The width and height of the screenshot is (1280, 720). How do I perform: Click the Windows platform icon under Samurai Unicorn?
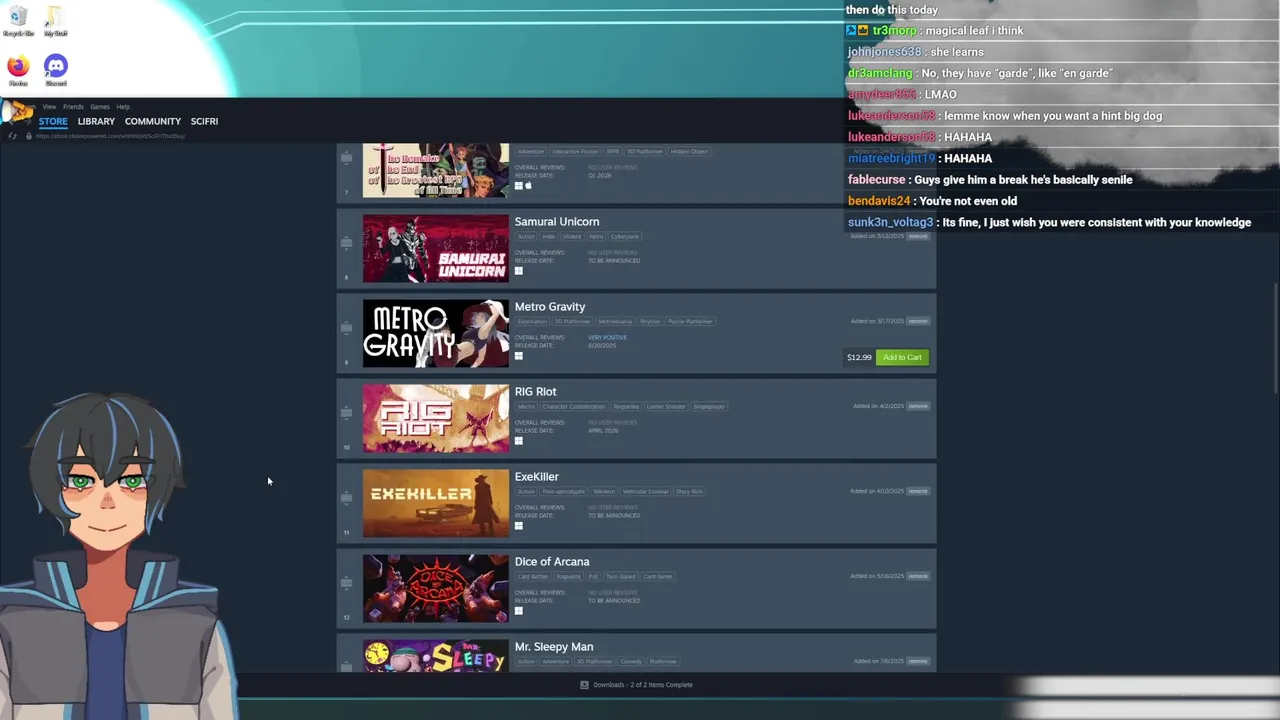pos(519,271)
